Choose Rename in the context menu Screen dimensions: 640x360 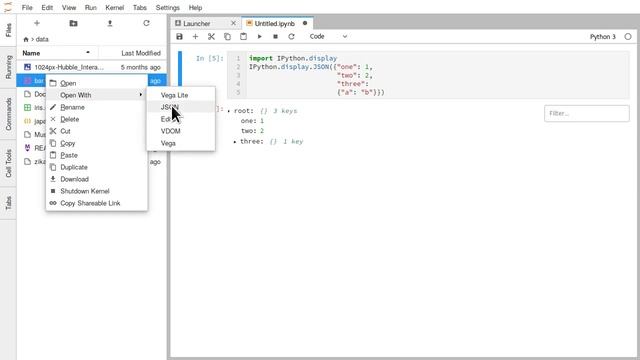(x=97, y=107)
